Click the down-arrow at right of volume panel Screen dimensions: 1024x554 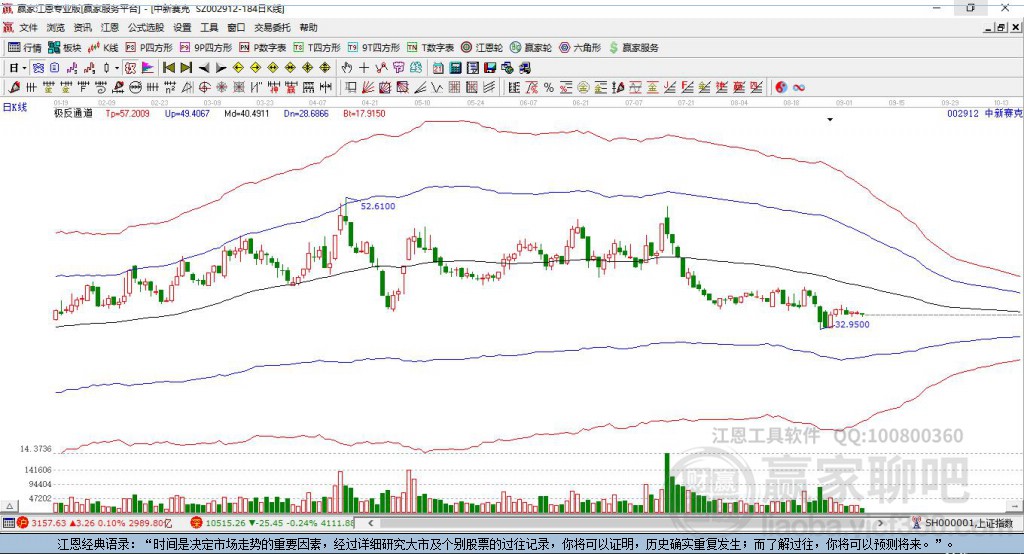pyautogui.click(x=1015, y=506)
